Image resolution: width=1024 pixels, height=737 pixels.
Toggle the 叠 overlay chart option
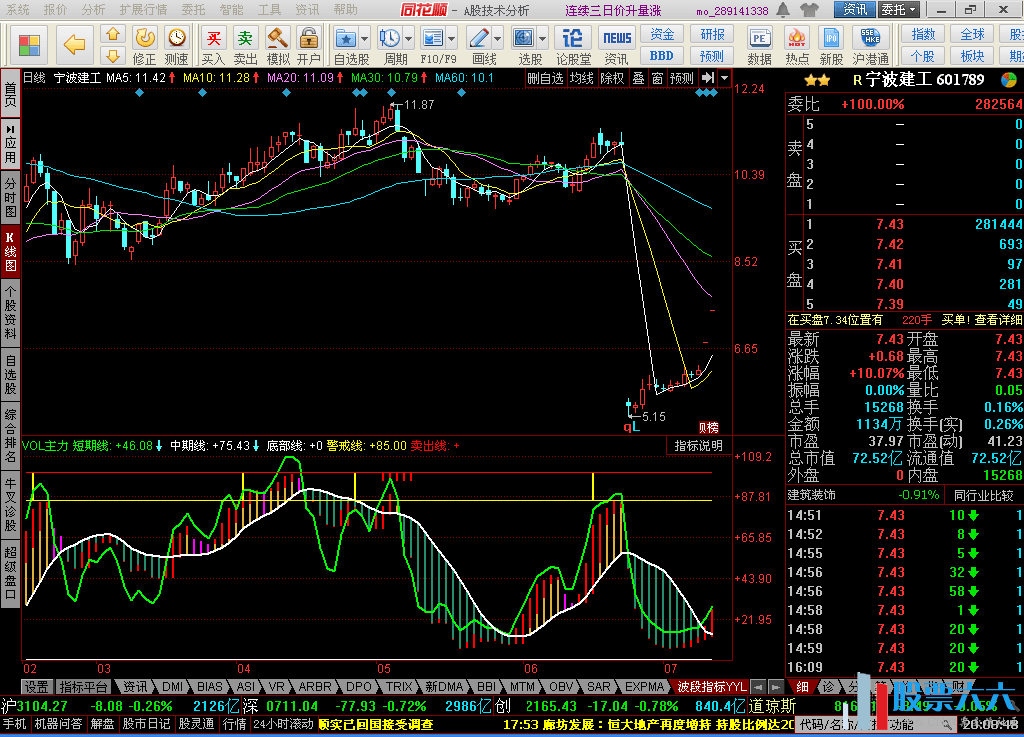[638, 78]
